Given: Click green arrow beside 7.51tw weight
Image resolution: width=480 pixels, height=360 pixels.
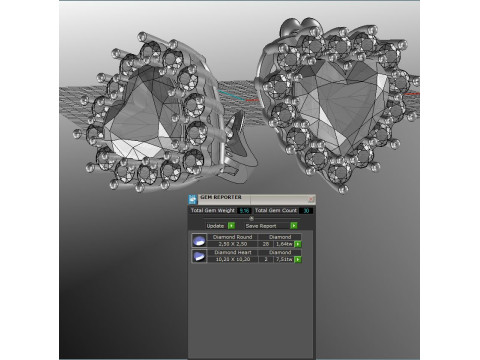Looking at the screenshot, I should [x=298, y=259].
